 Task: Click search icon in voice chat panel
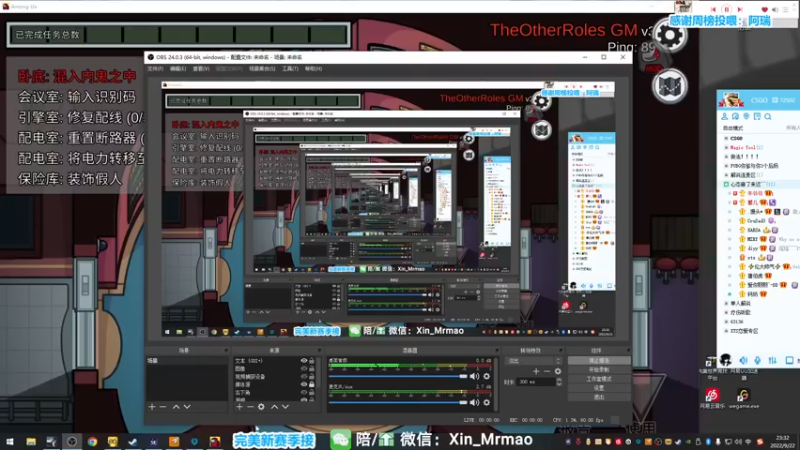(768, 117)
